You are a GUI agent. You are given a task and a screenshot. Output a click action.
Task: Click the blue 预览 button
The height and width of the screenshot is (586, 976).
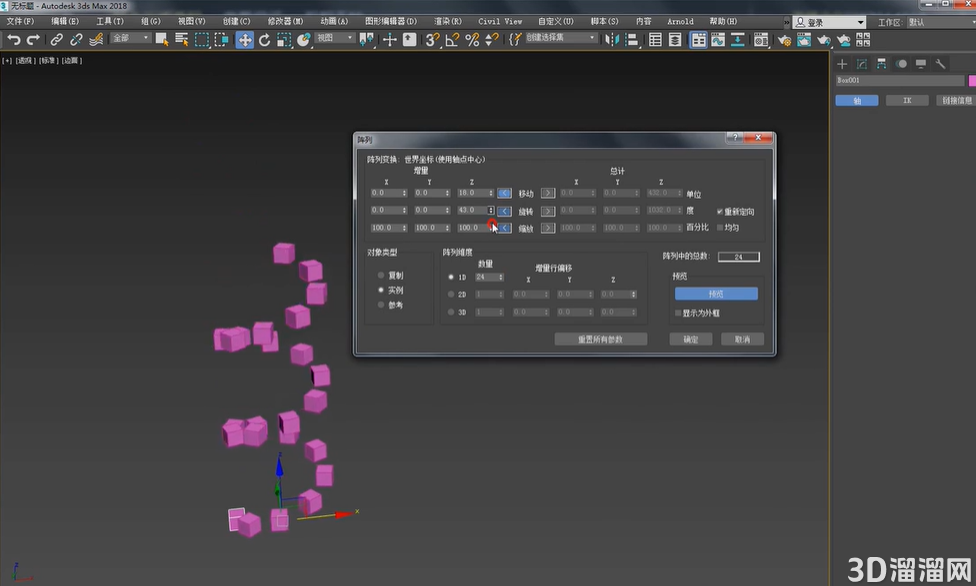[716, 294]
